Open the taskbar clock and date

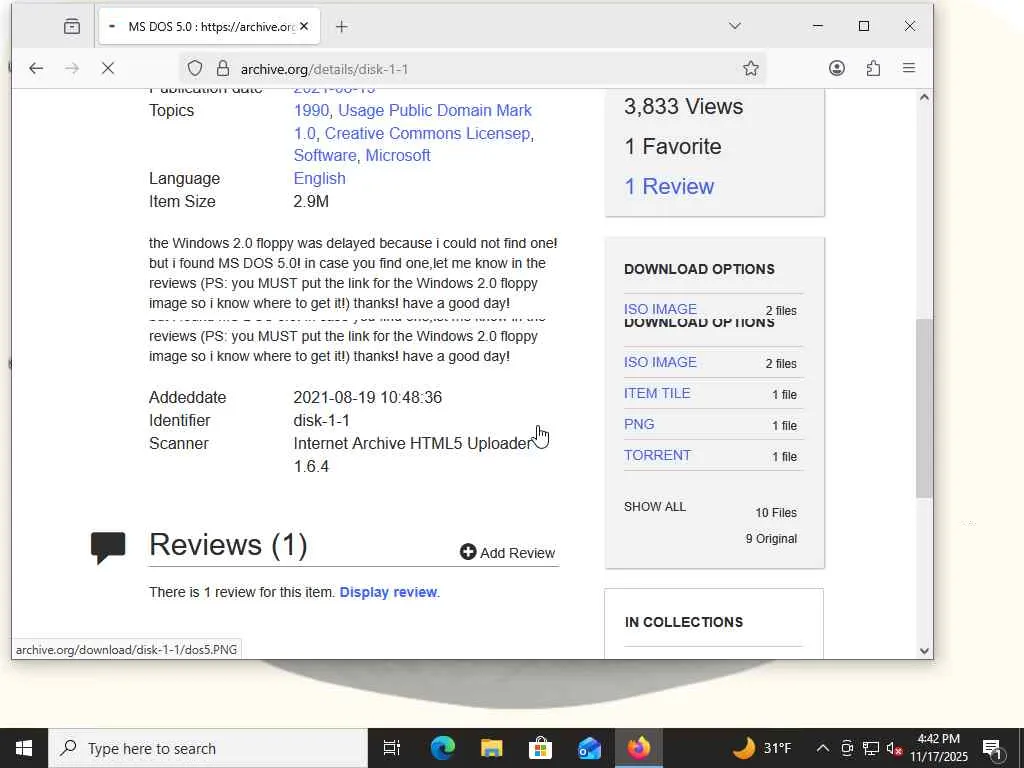pyautogui.click(x=938, y=748)
